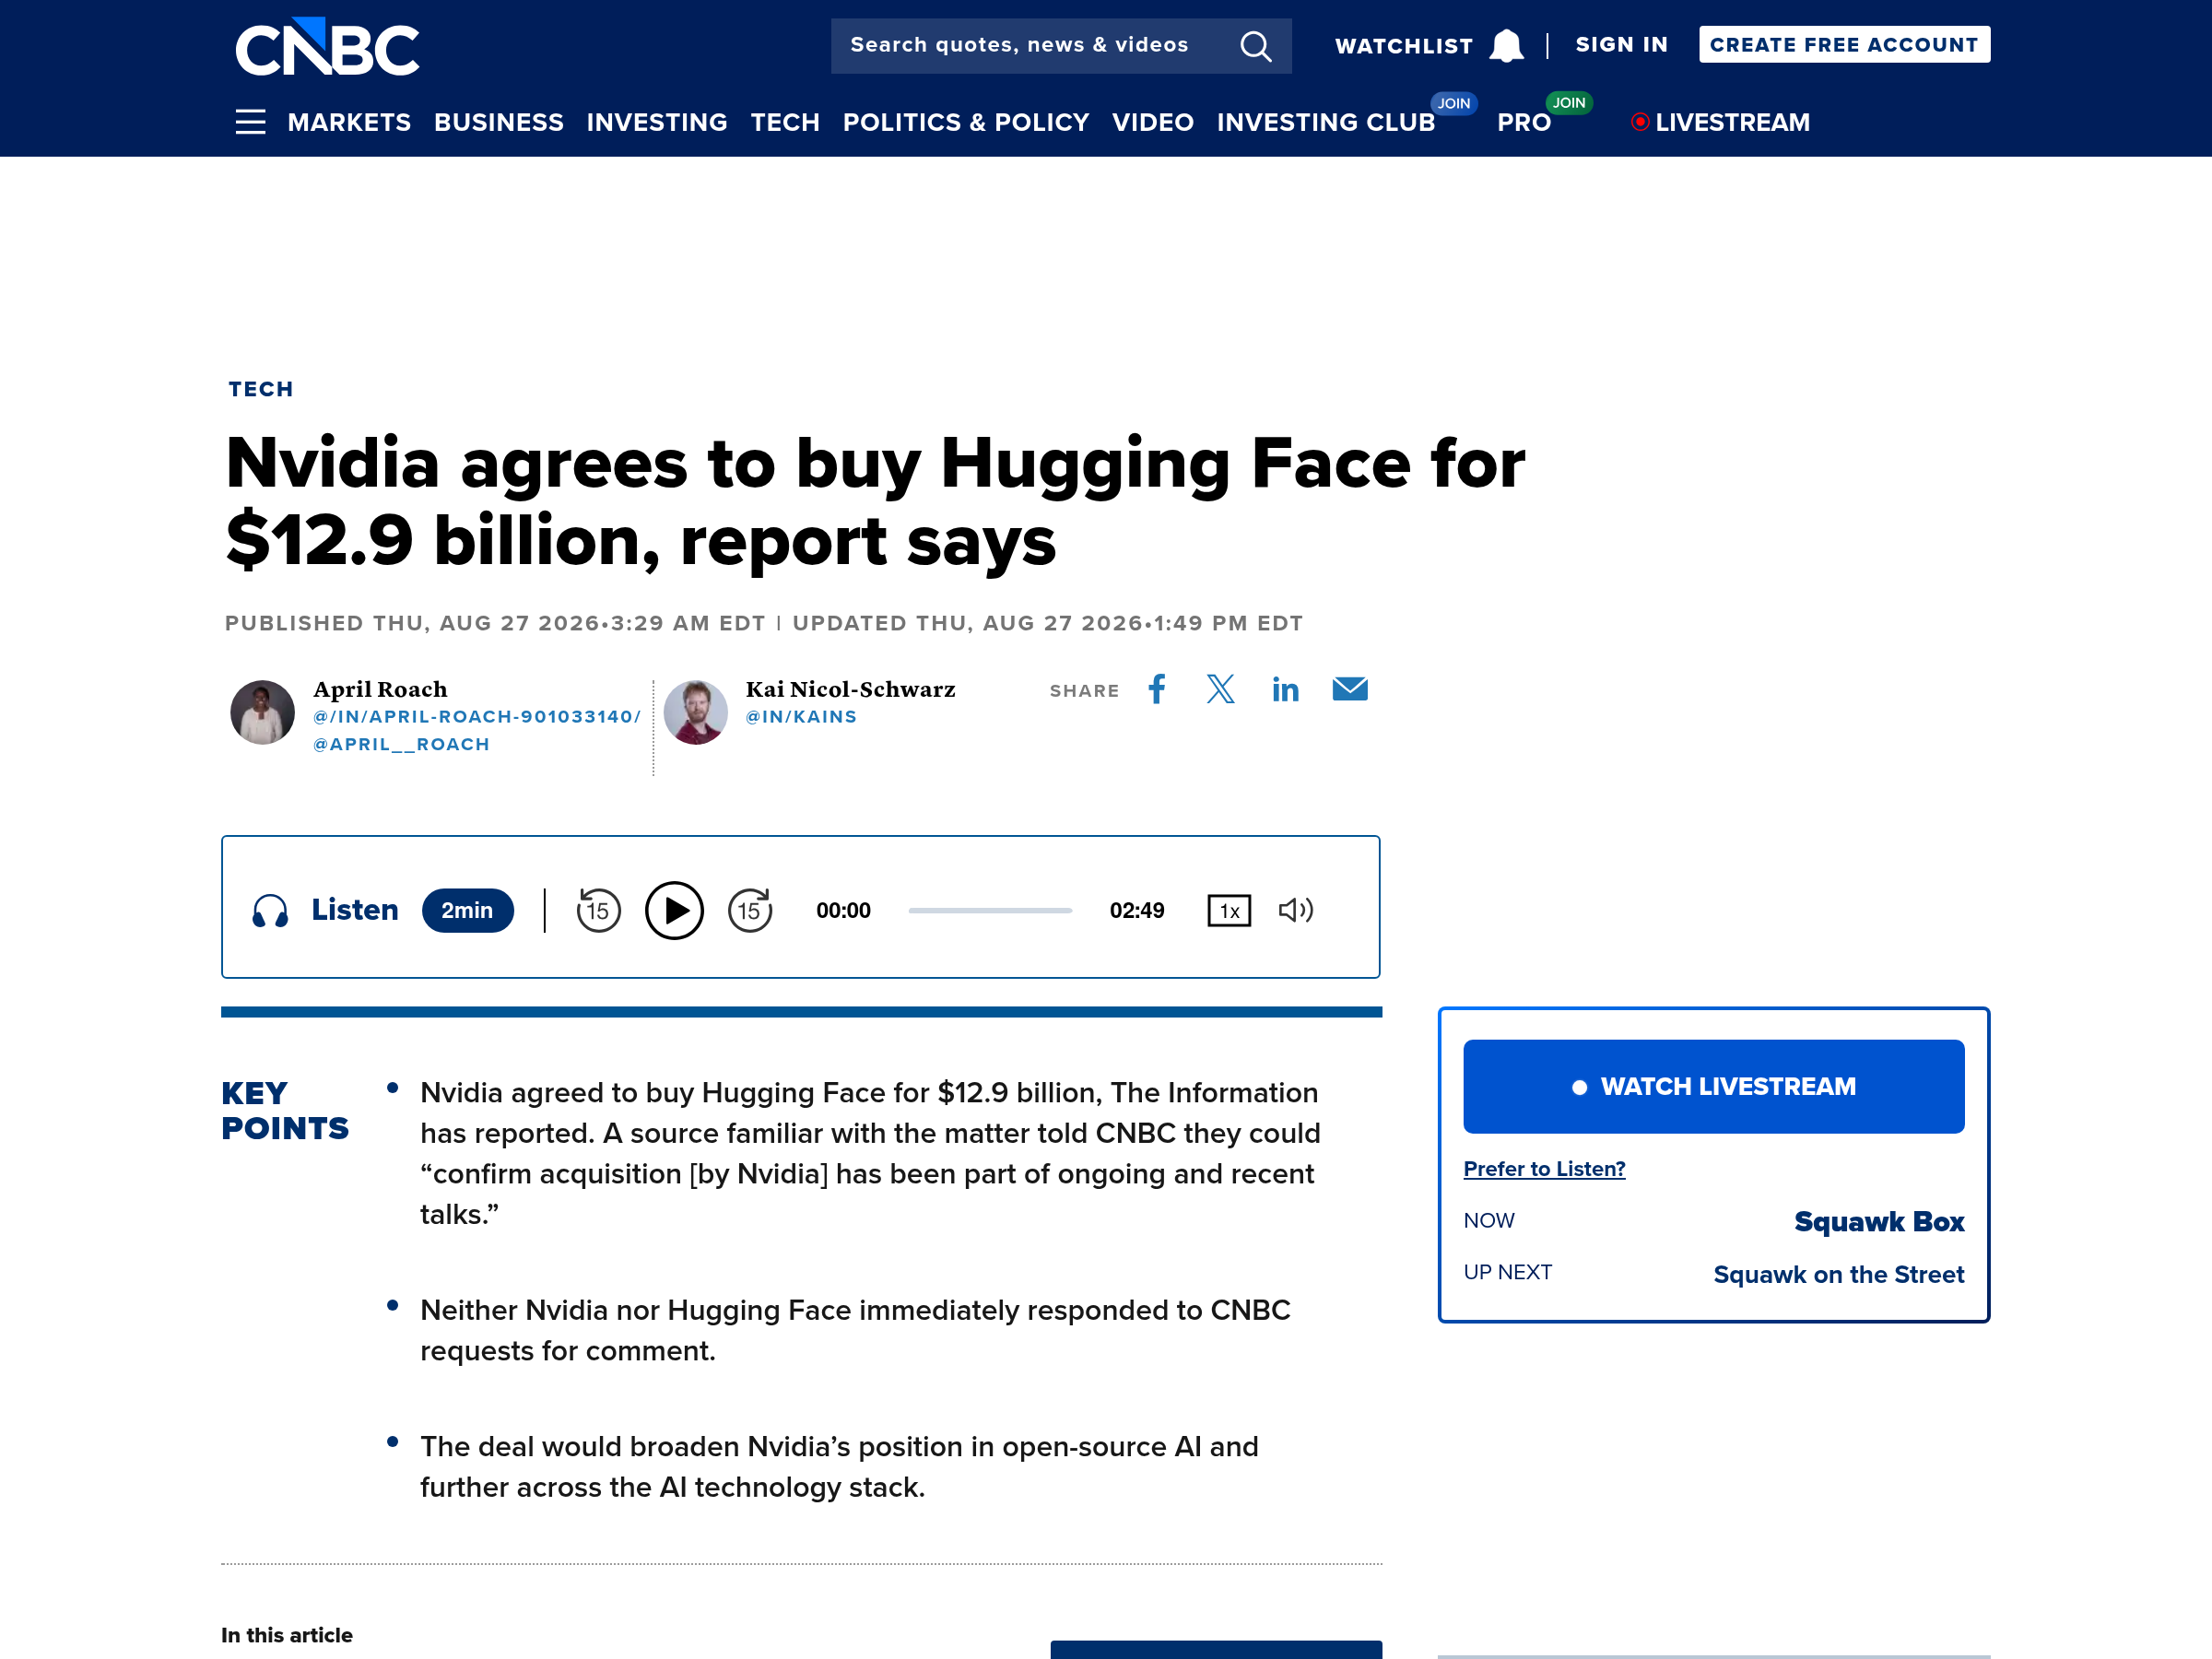2212x1659 pixels.
Task: Click the search magnifier icon
Action: click(1256, 46)
